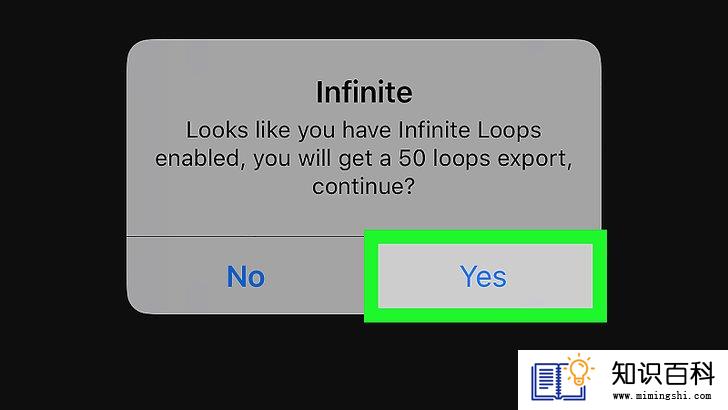Image resolution: width=728 pixels, height=410 pixels.
Task: Click the Infinite dialog title
Action: pos(364,91)
